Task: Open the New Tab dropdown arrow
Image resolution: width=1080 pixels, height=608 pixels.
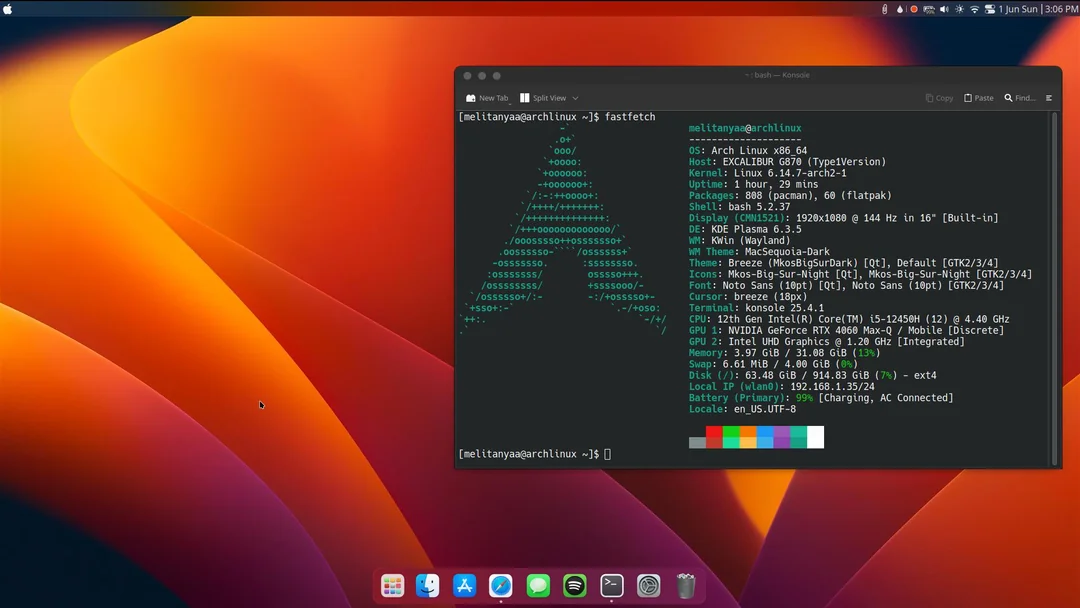Action: tap(510, 102)
